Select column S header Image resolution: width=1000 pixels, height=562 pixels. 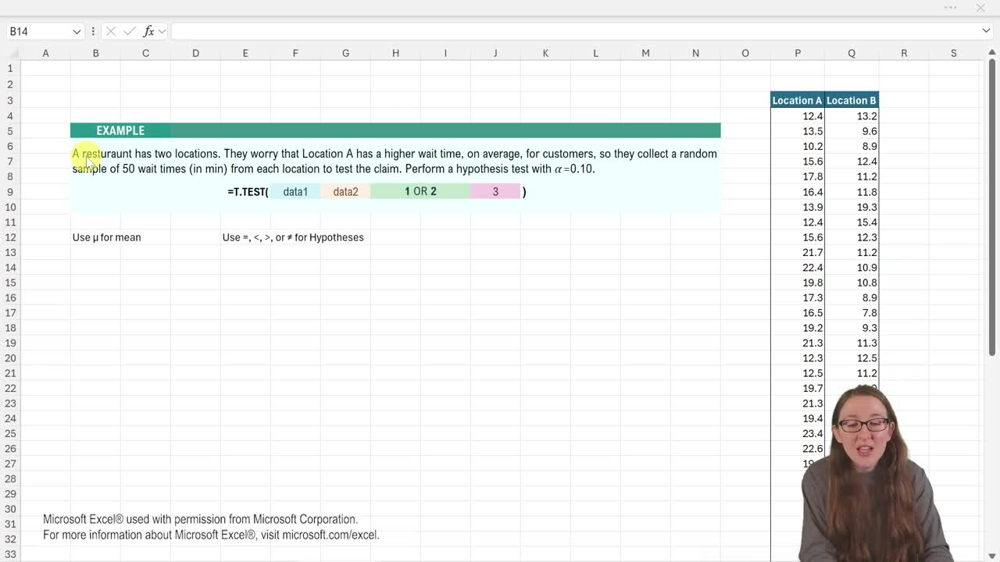point(953,54)
